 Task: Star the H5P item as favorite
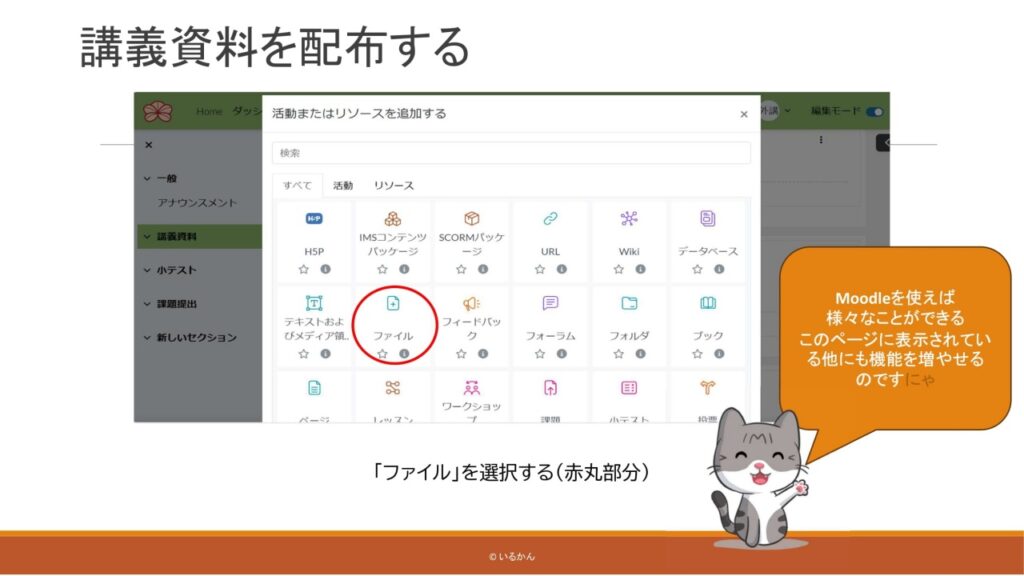point(304,269)
